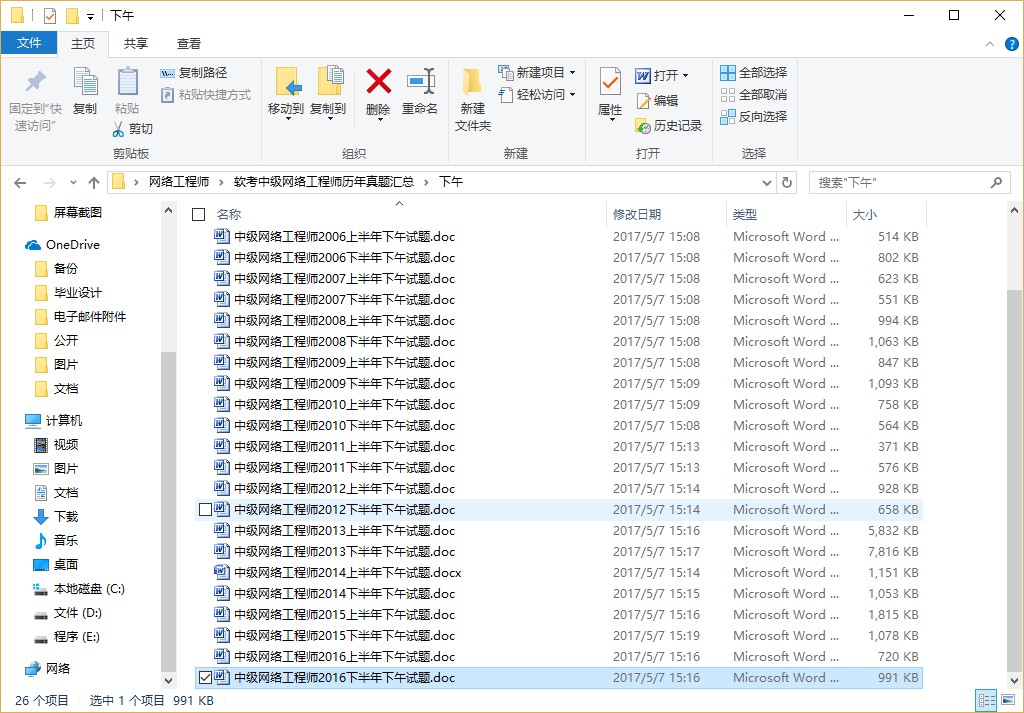Click the red Delete (删除) icon
1024x713 pixels.
click(x=378, y=82)
